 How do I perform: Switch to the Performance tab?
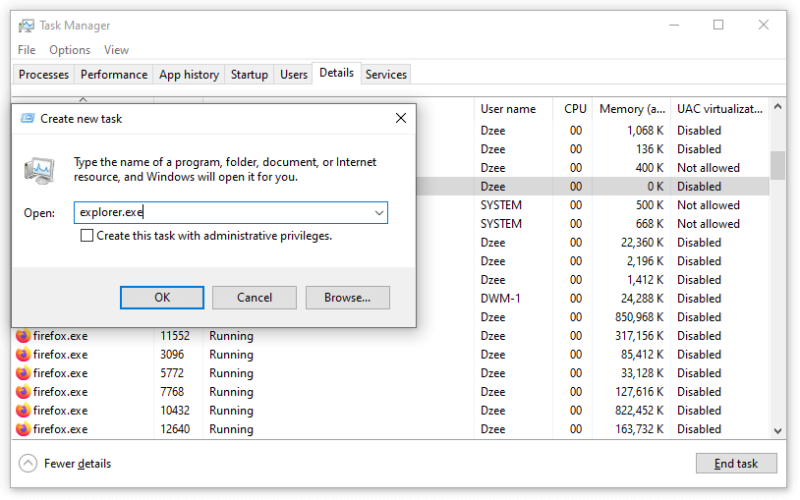tap(114, 74)
